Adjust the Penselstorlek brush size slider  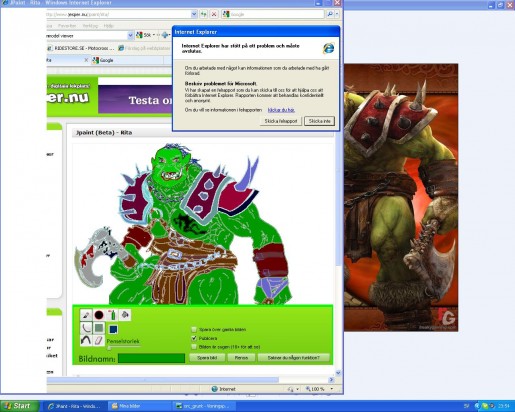pos(123,348)
